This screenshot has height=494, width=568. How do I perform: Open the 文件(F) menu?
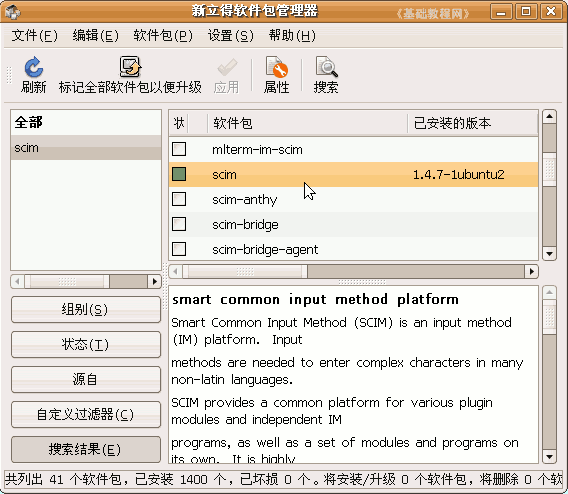click(34, 35)
